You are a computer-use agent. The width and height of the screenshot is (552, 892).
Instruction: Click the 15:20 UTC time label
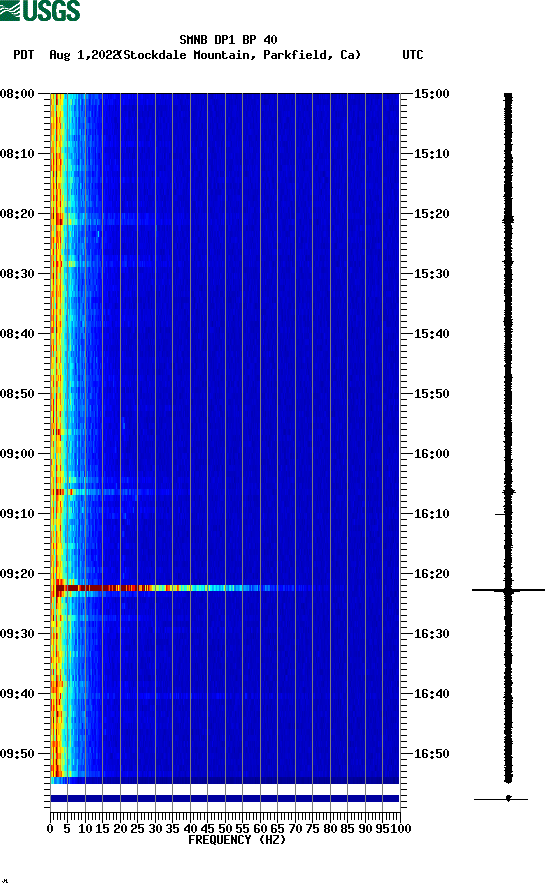click(x=431, y=213)
